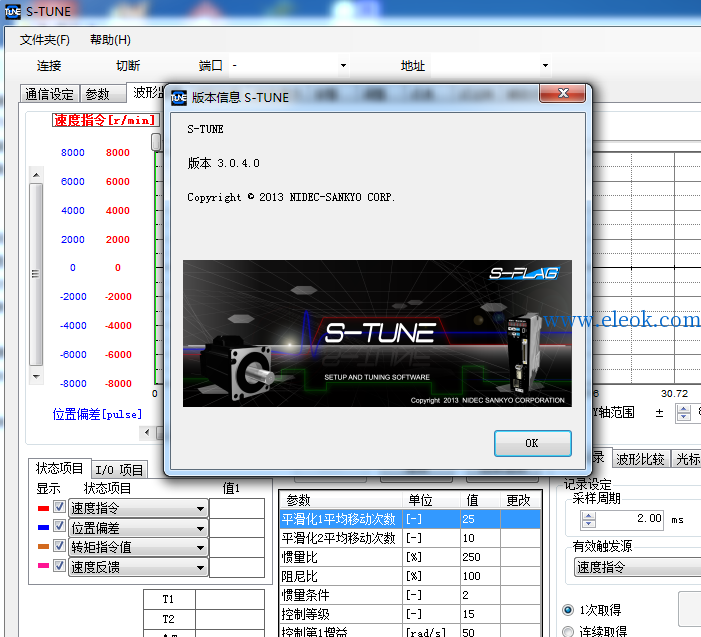Click the pink 速度反馈 color swatch
701x637 pixels.
pyautogui.click(x=43, y=565)
